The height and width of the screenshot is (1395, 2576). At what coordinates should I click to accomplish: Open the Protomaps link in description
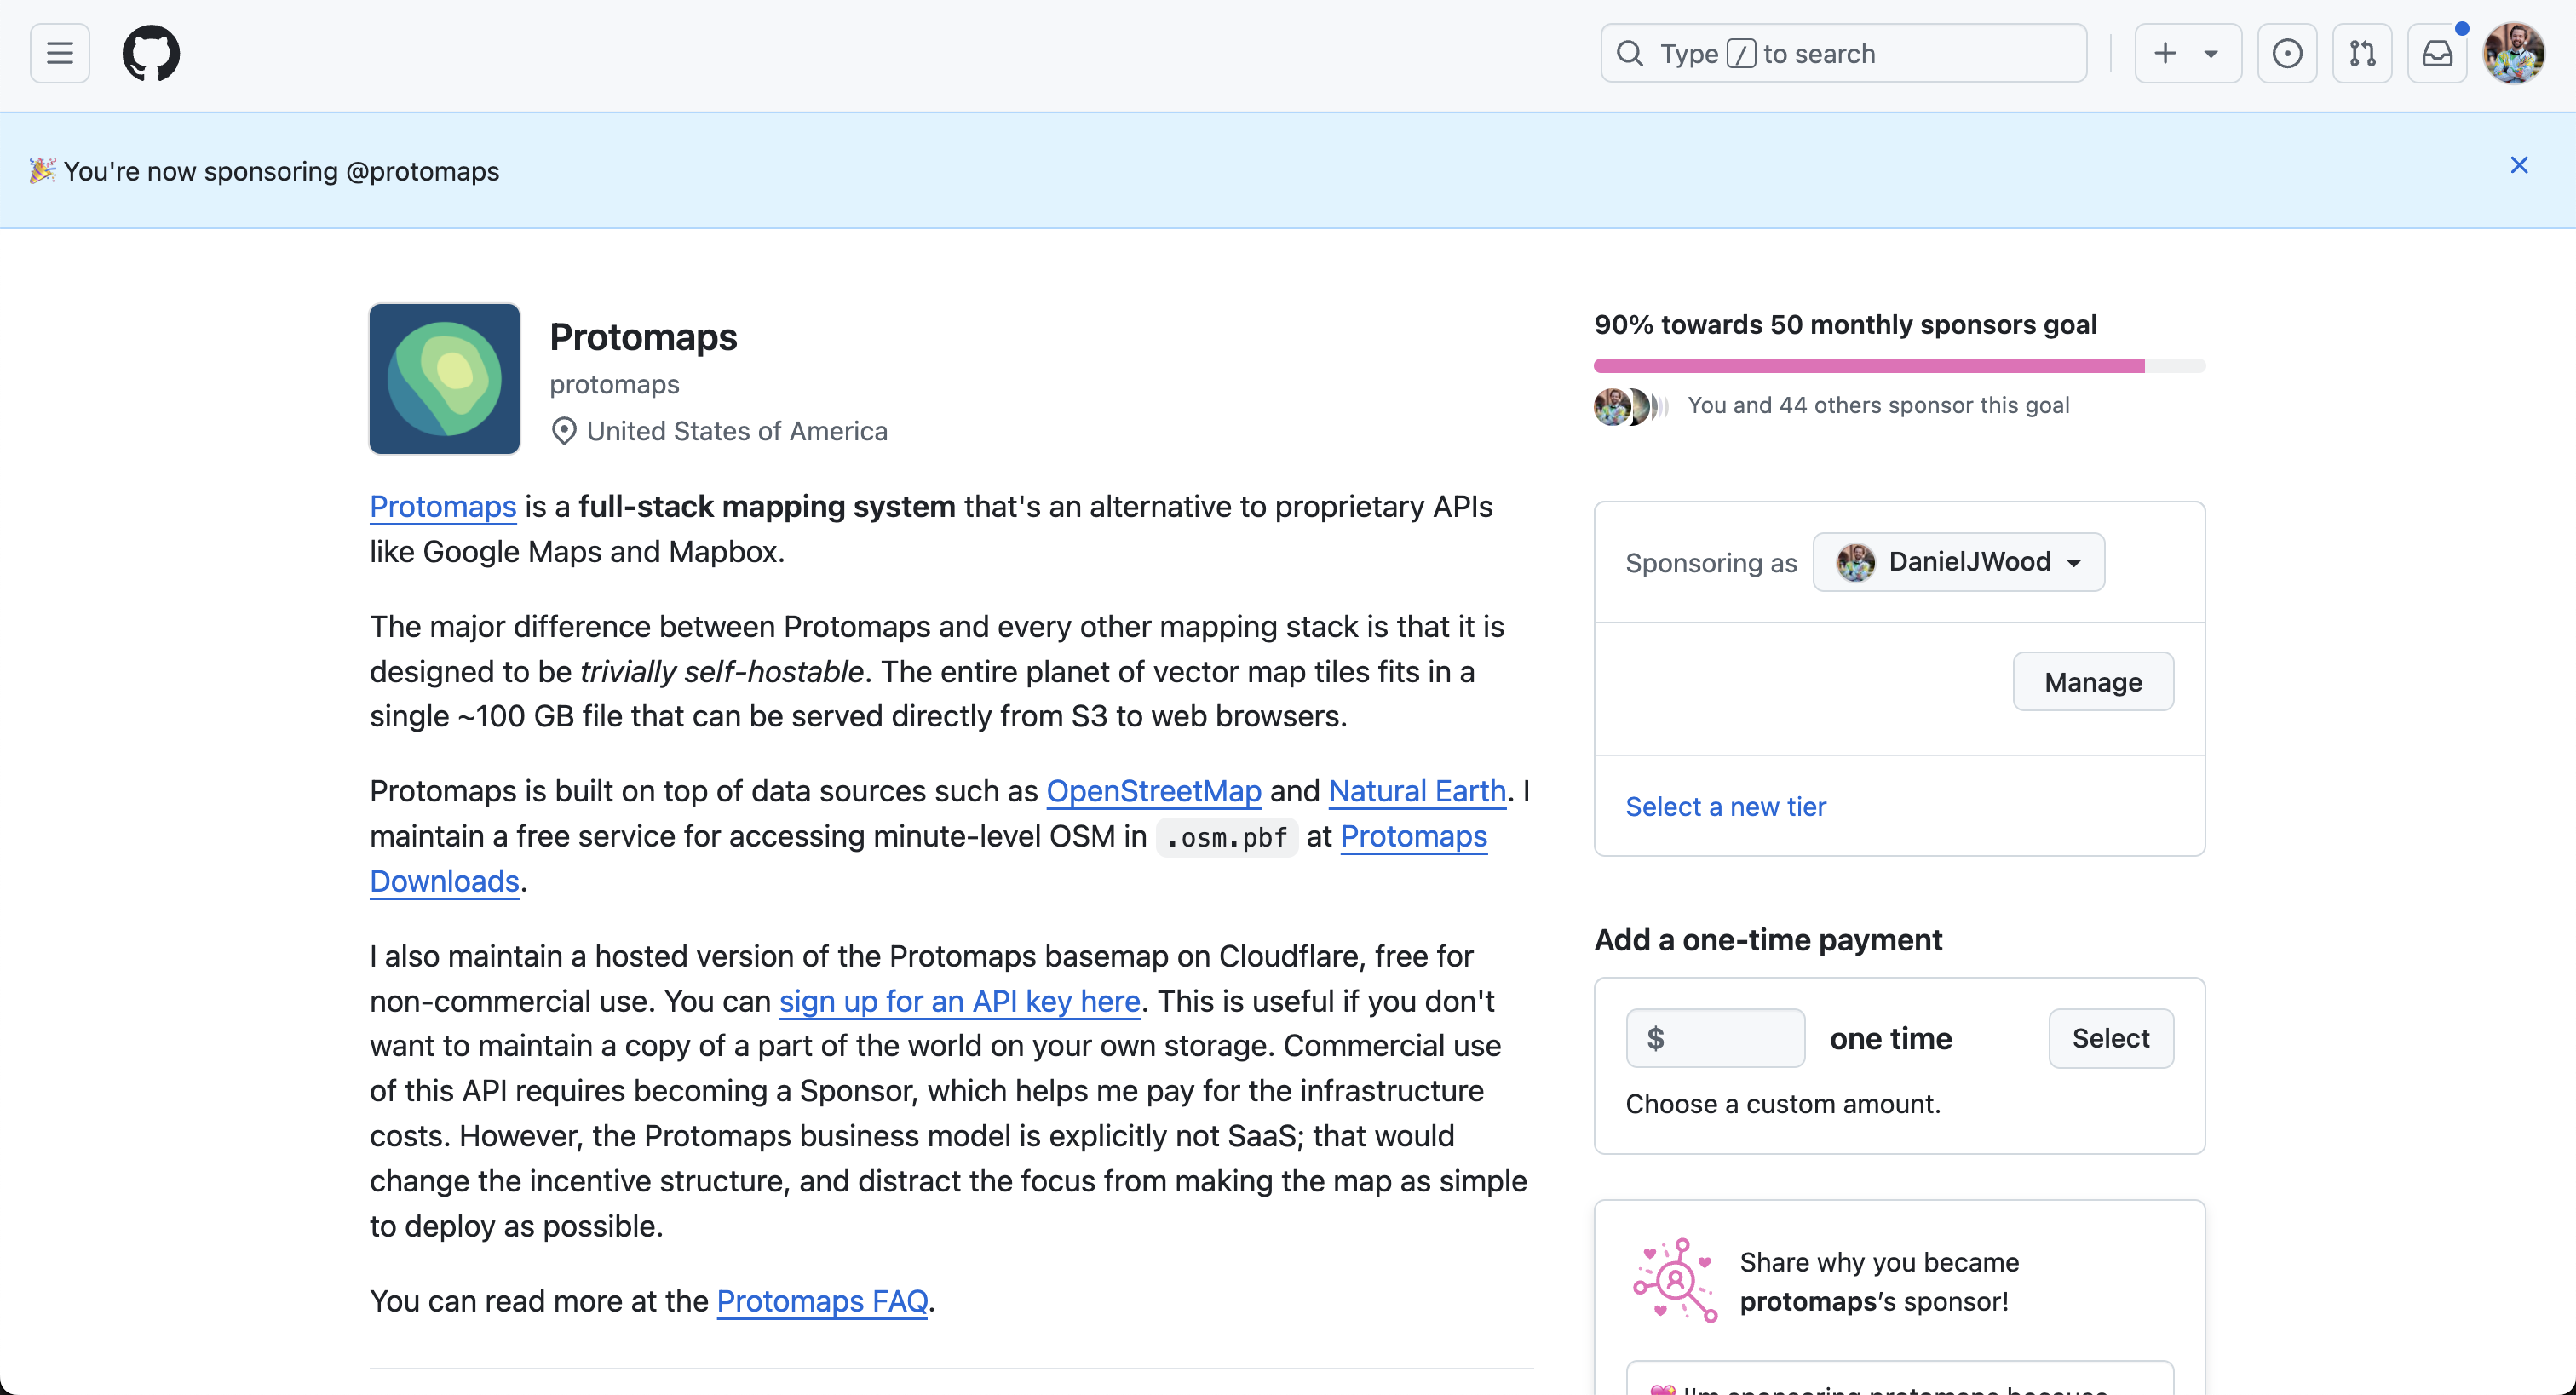point(443,507)
